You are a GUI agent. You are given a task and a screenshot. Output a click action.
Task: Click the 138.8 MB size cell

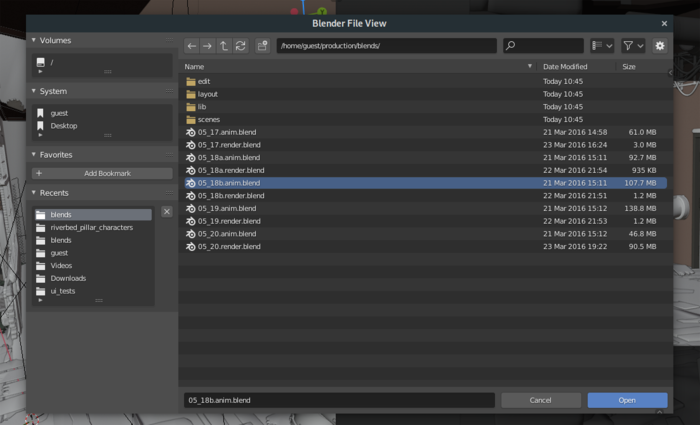tap(640, 208)
